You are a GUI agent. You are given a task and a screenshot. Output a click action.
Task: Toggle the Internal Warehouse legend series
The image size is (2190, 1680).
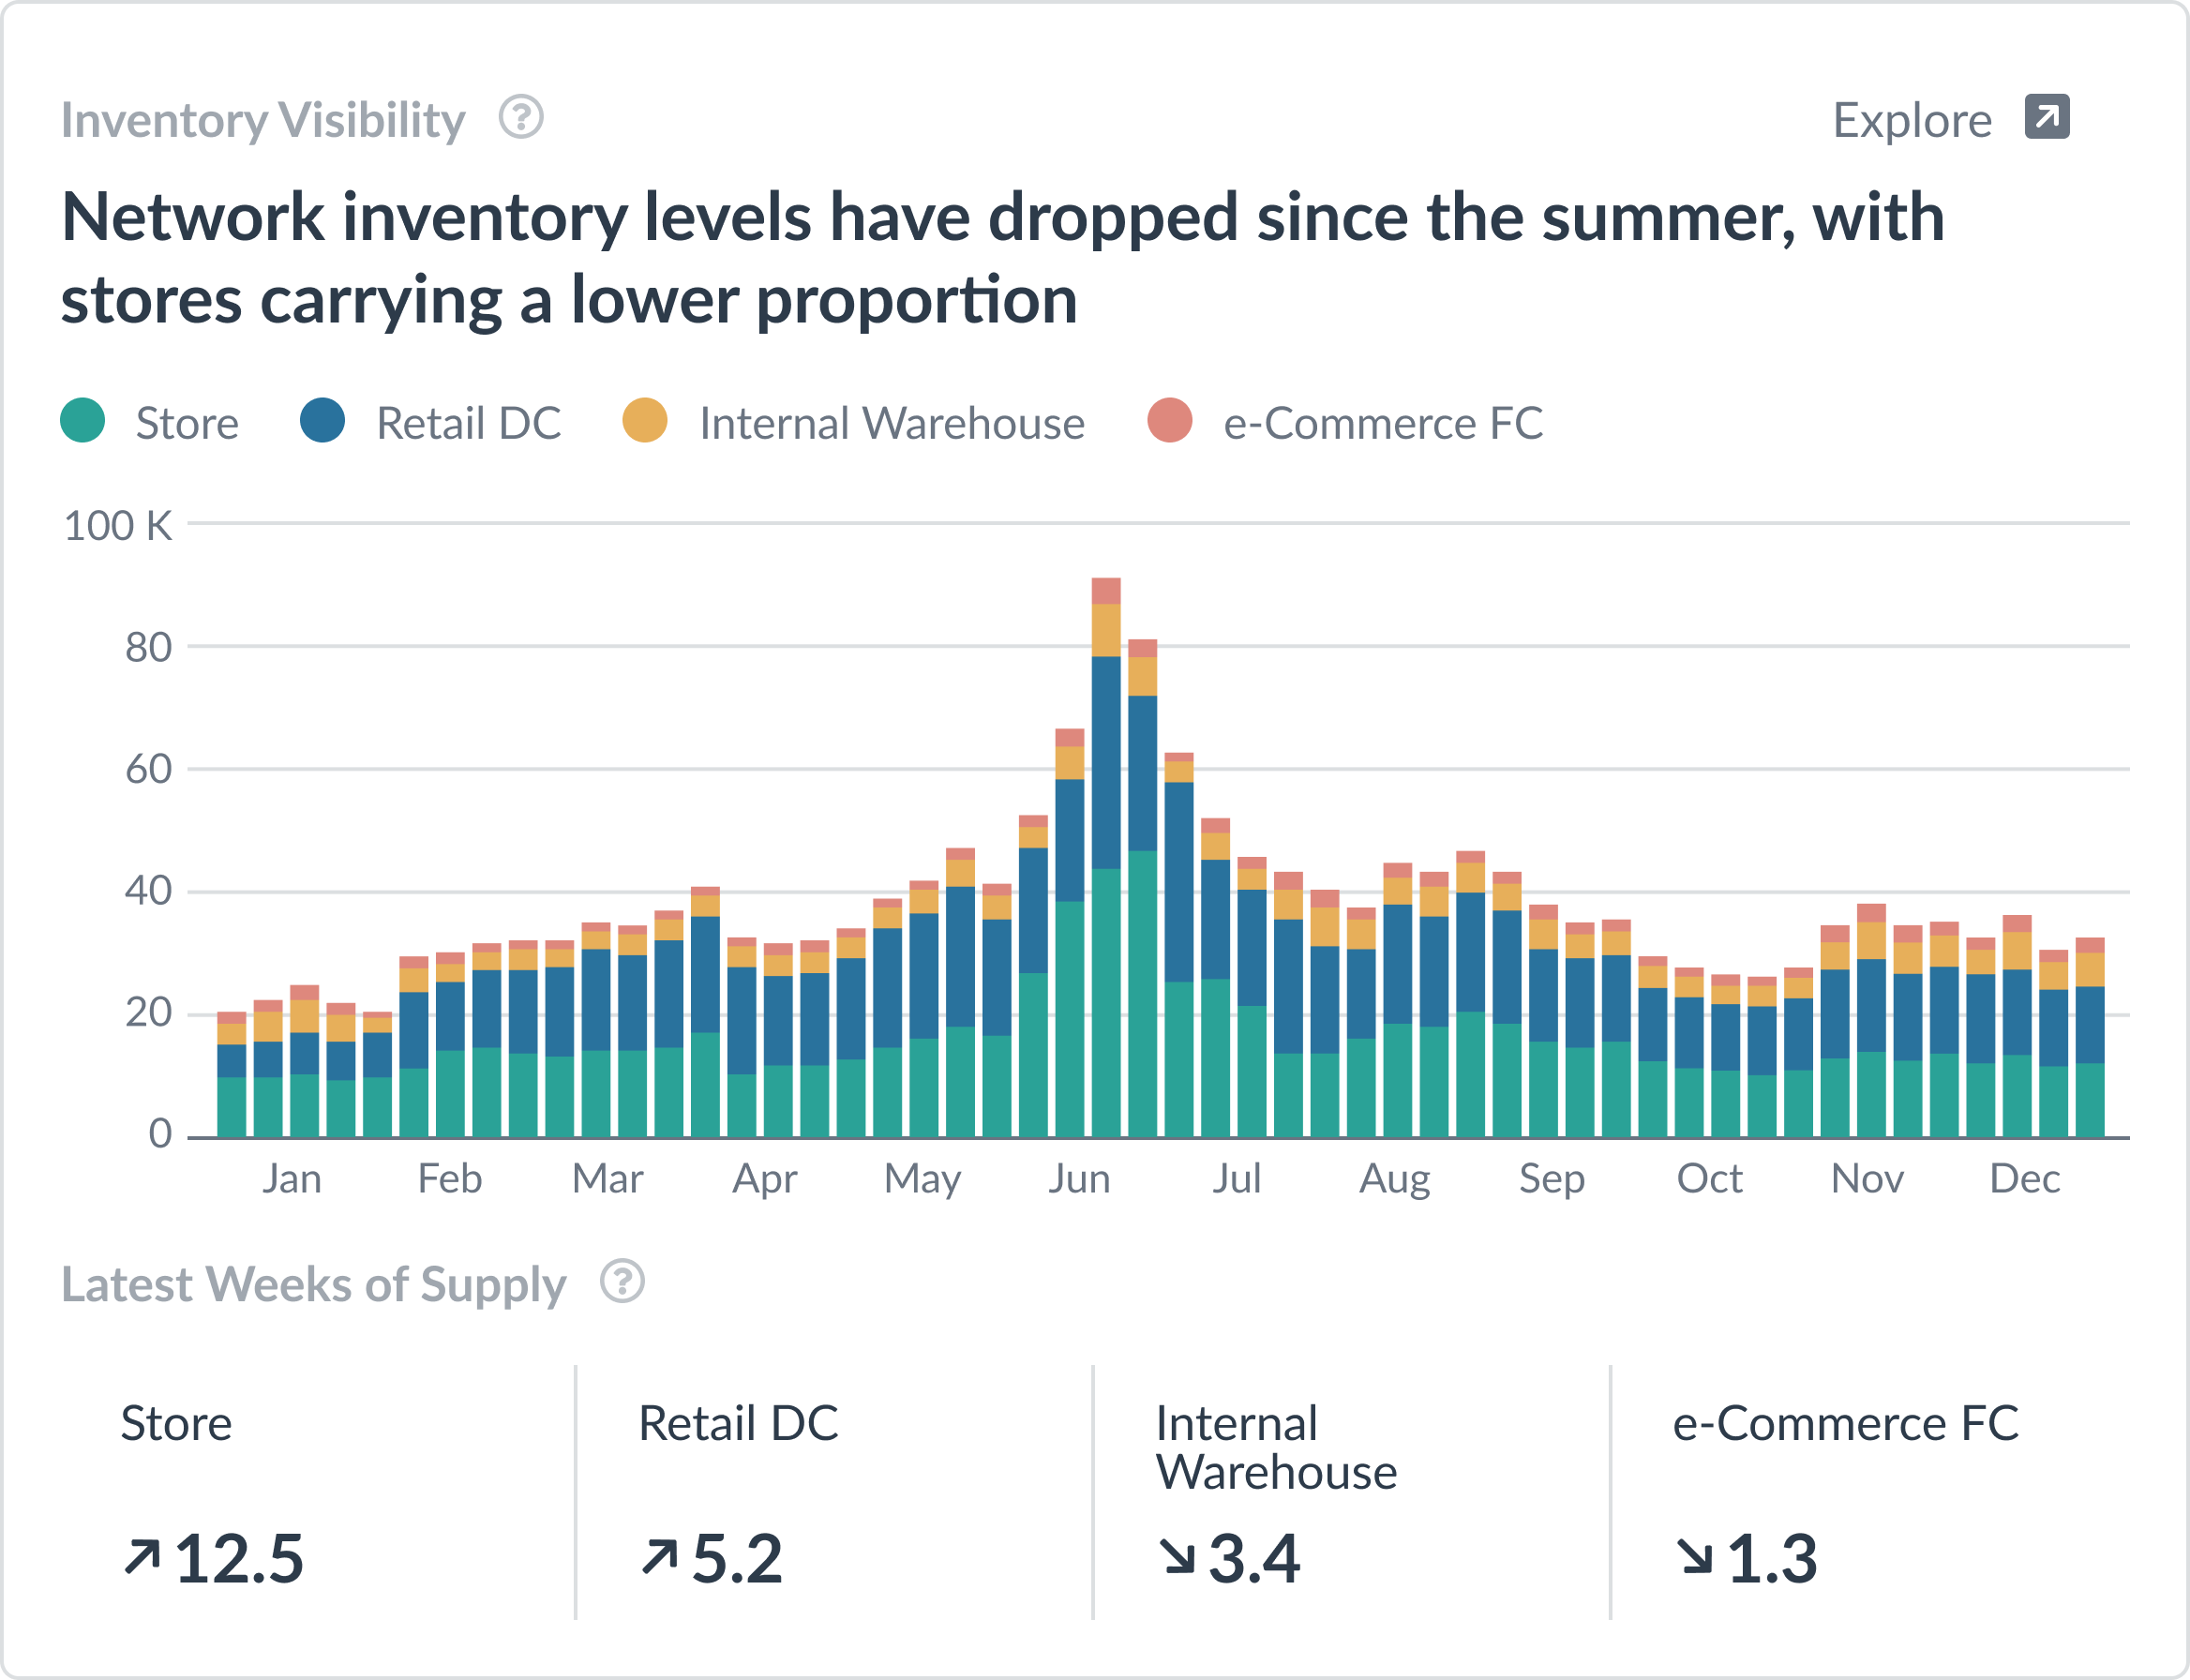coord(853,422)
